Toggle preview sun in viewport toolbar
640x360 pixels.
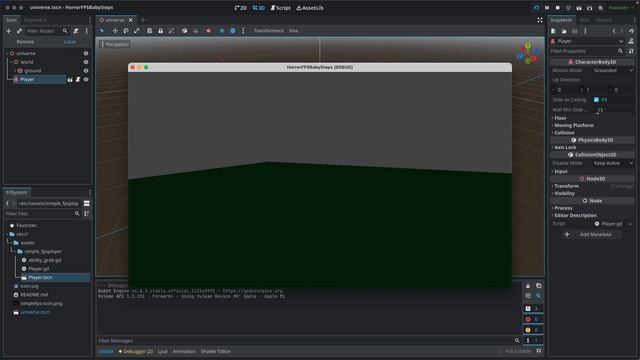point(222,31)
